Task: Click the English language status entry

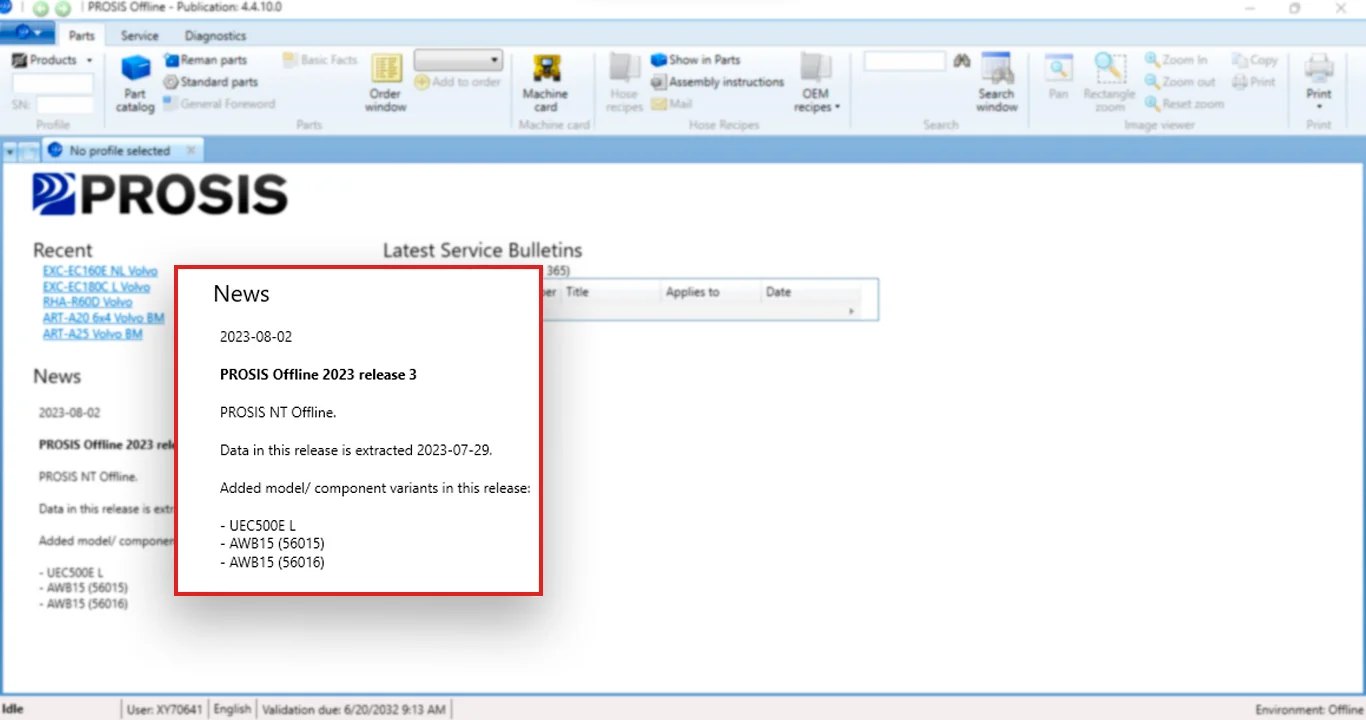Action: click(x=232, y=709)
